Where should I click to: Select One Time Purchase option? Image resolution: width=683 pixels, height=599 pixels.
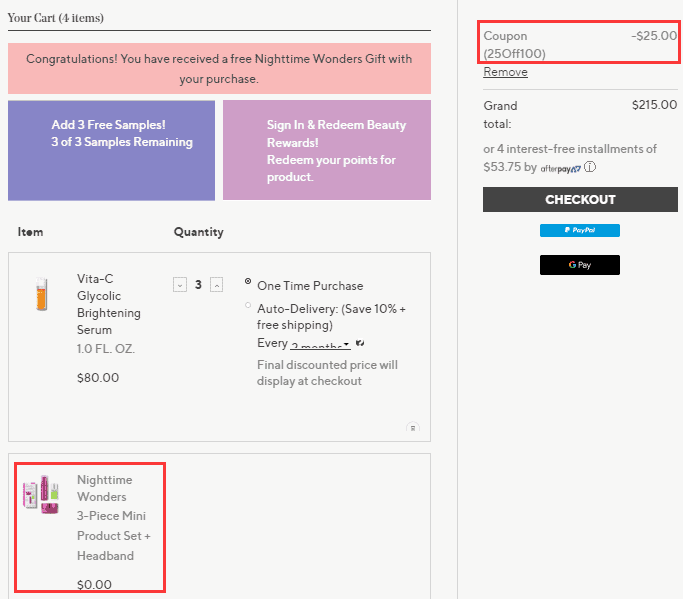248,281
